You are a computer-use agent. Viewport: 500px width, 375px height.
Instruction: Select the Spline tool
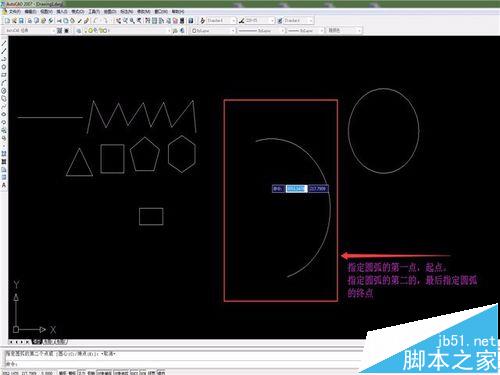point(4,106)
